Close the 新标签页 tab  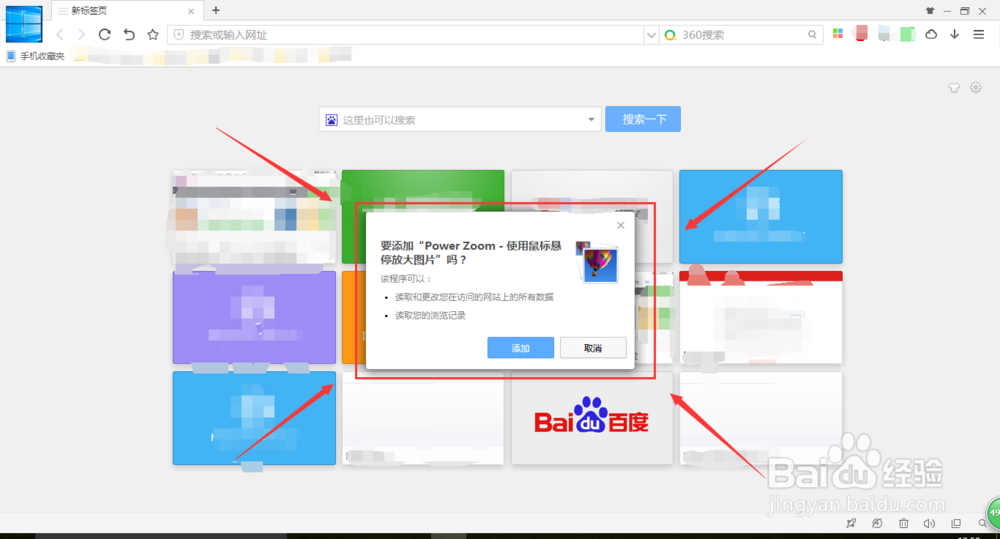click(191, 11)
